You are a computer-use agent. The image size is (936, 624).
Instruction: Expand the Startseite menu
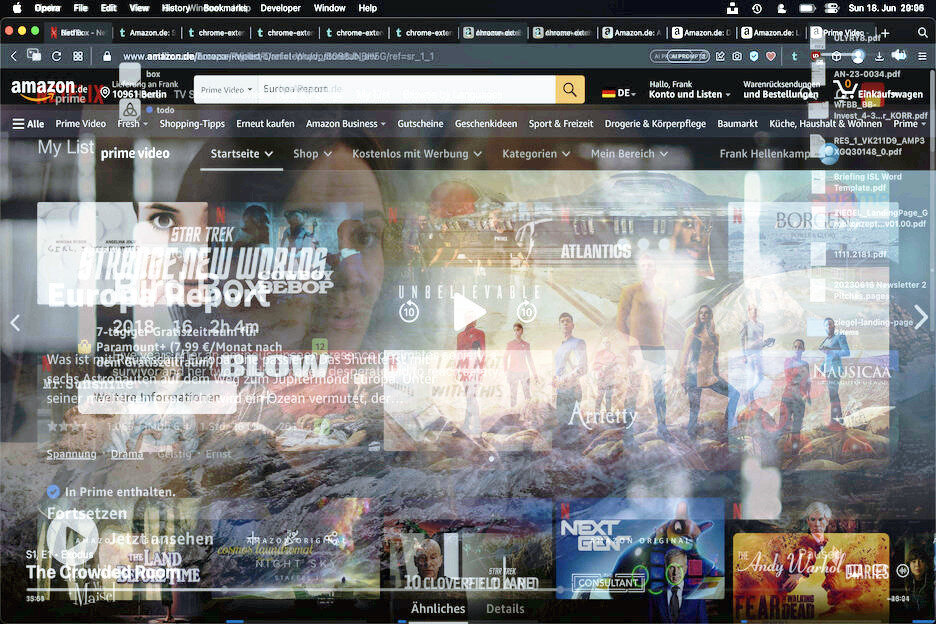tap(242, 154)
